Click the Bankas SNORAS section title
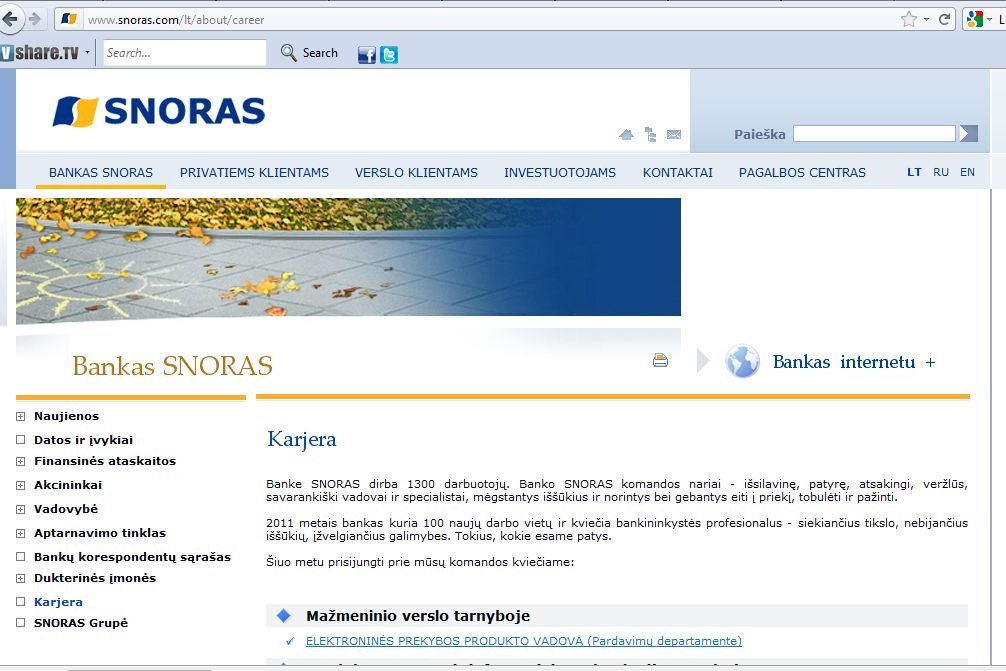The image size is (1006, 671). click(173, 366)
